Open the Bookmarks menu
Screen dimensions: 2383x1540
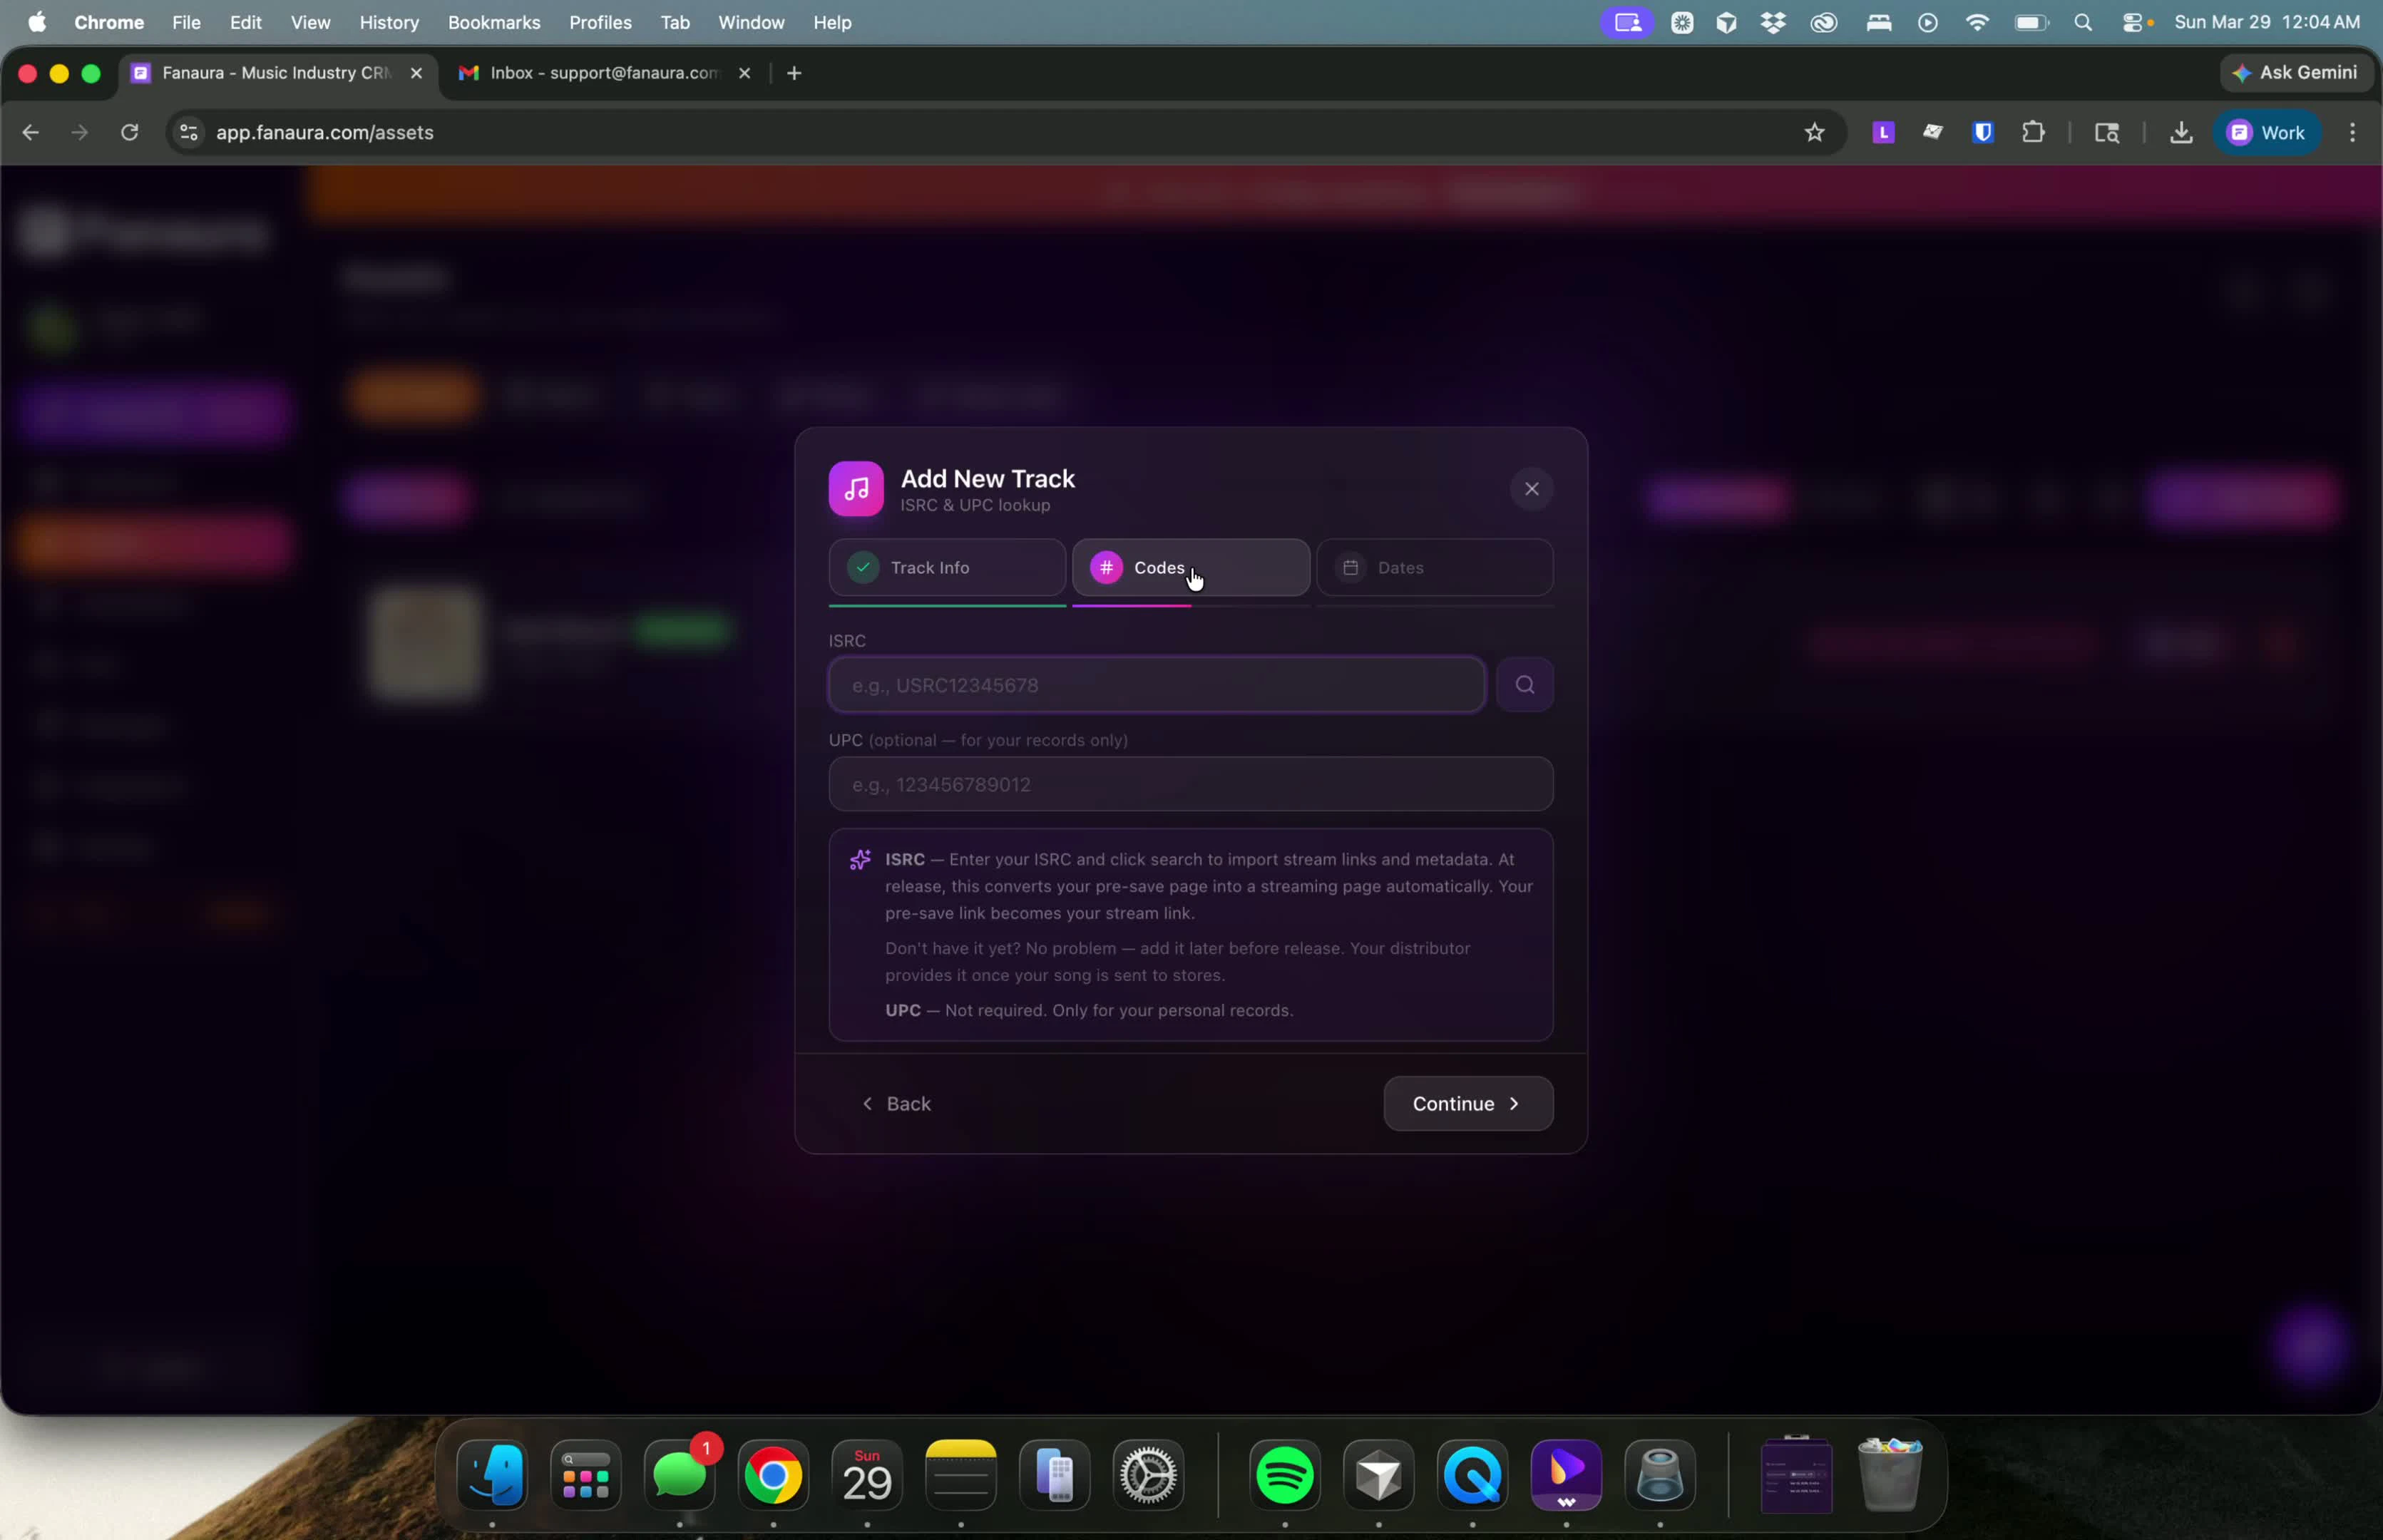click(494, 22)
